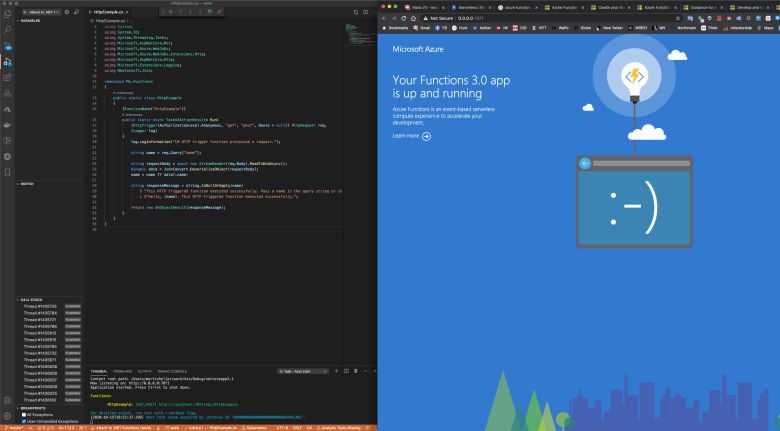Switch to the Debug Console tab
Viewport: 780px width, 431px height.
click(172, 371)
